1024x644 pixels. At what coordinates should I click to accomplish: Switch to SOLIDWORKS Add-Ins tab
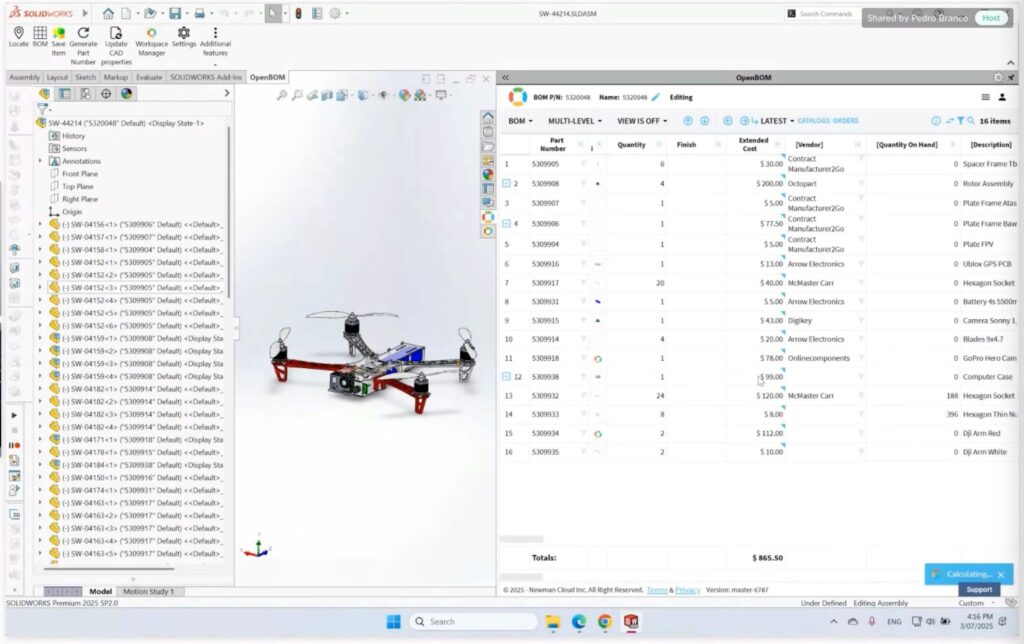[x=206, y=77]
